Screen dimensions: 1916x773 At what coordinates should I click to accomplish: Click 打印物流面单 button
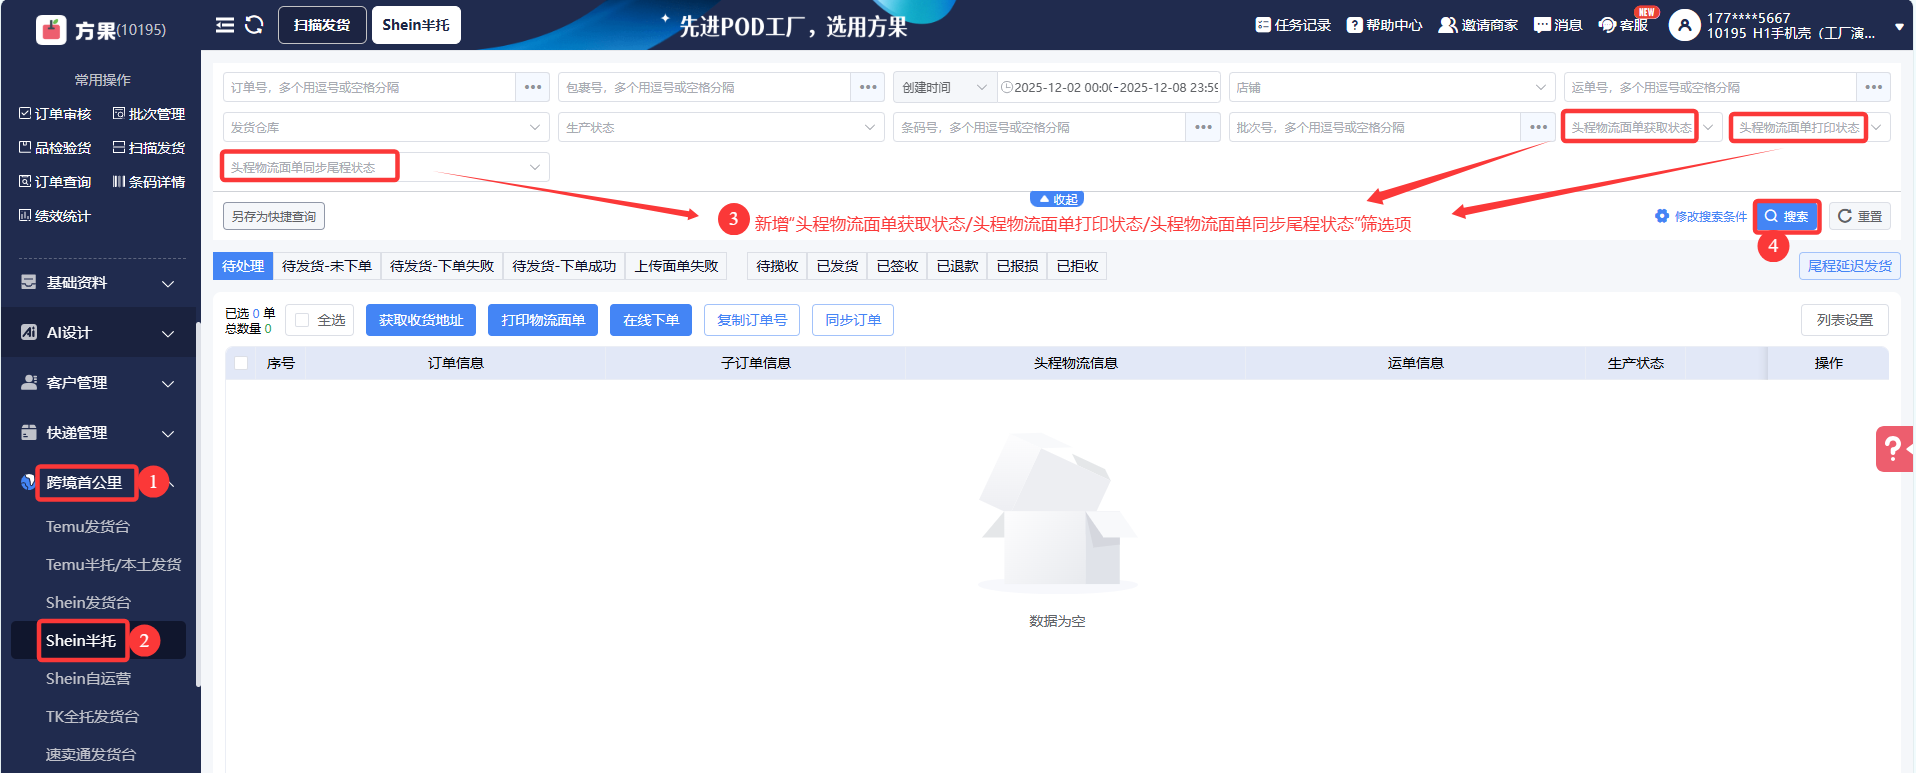pyautogui.click(x=543, y=320)
